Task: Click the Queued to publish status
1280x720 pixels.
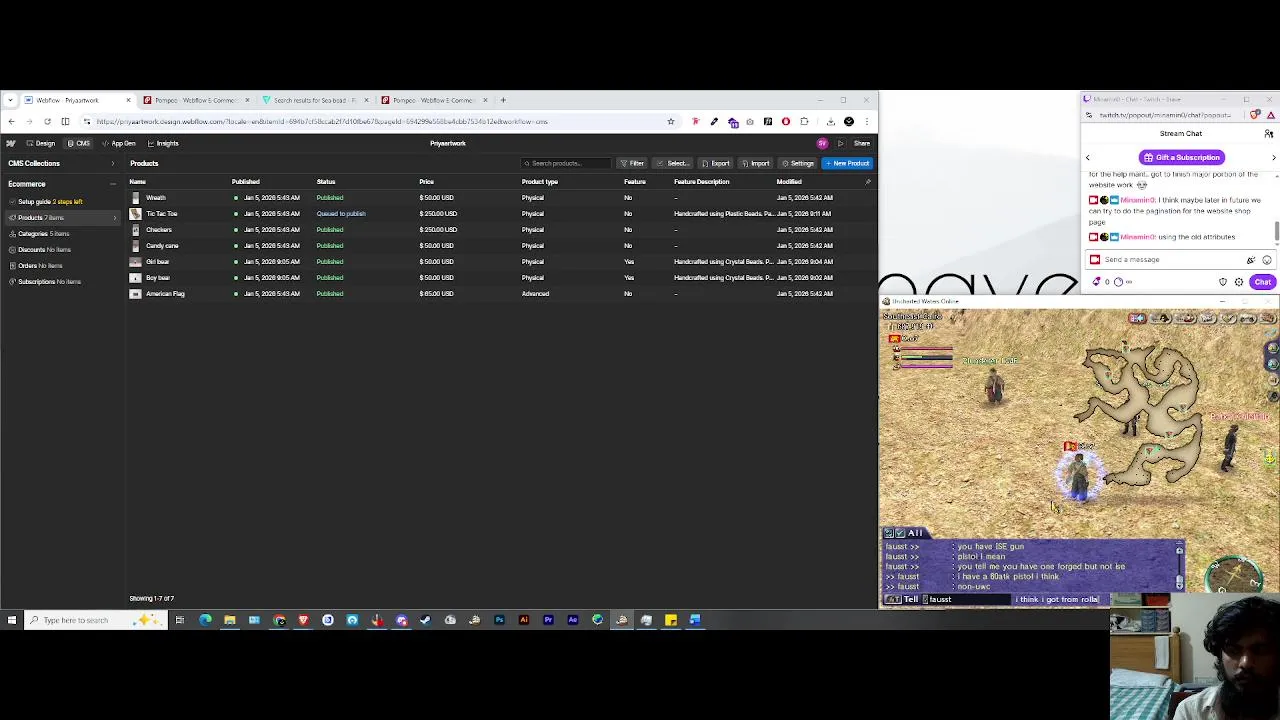Action: (x=341, y=214)
